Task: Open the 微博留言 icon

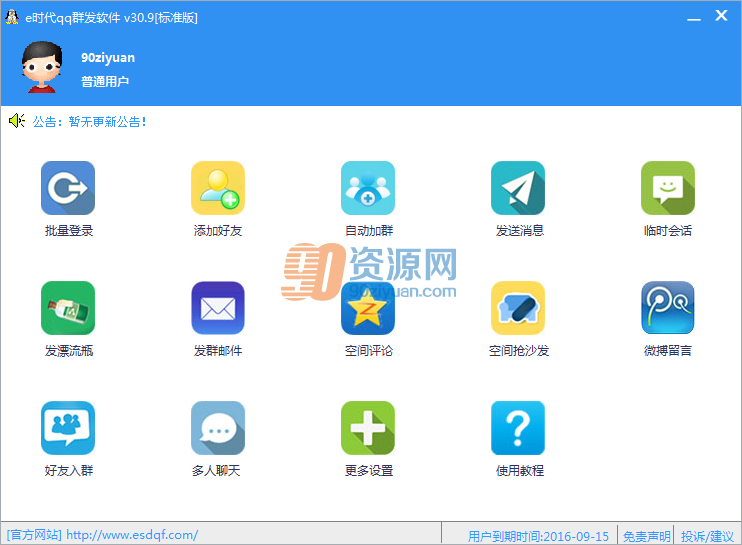Action: 668,308
